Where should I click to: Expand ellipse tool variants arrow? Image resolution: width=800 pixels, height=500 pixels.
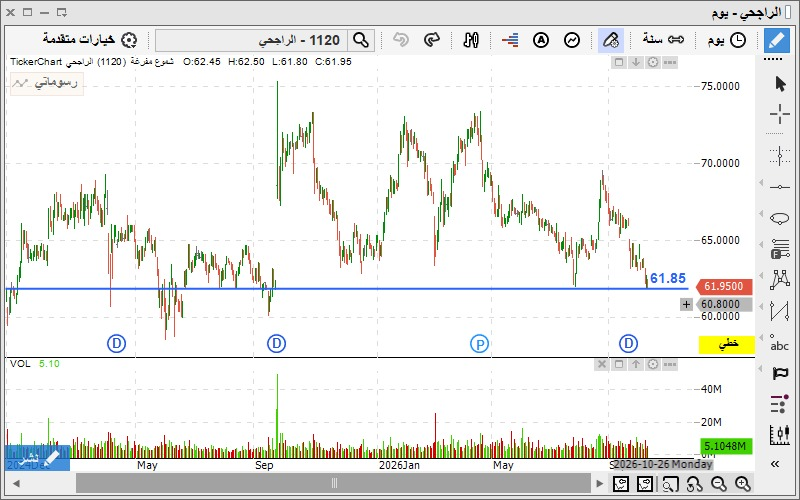pyautogui.click(x=762, y=213)
